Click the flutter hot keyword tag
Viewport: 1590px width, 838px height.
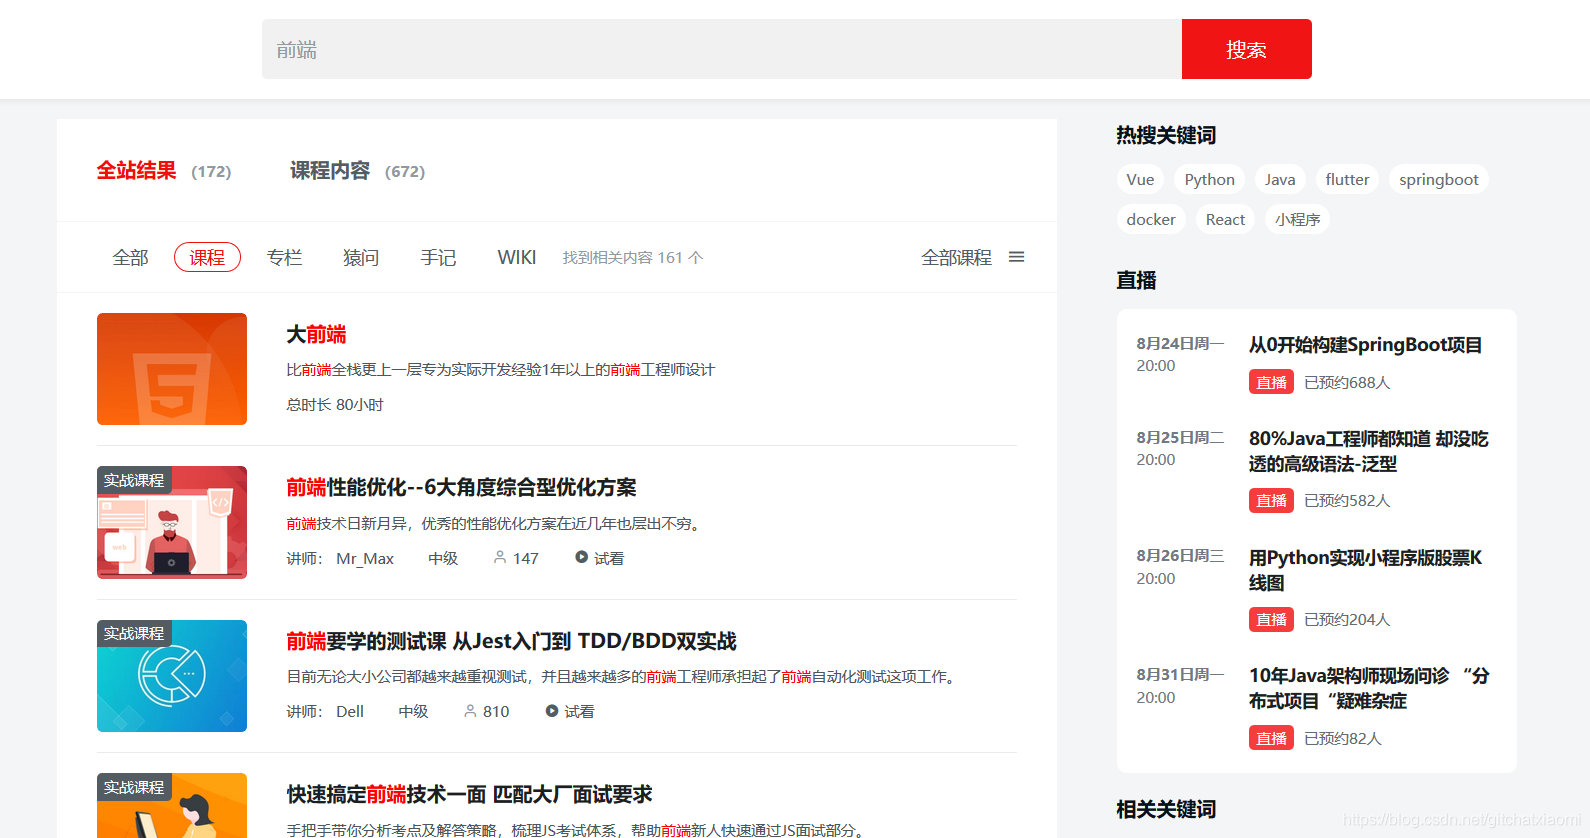click(1347, 179)
